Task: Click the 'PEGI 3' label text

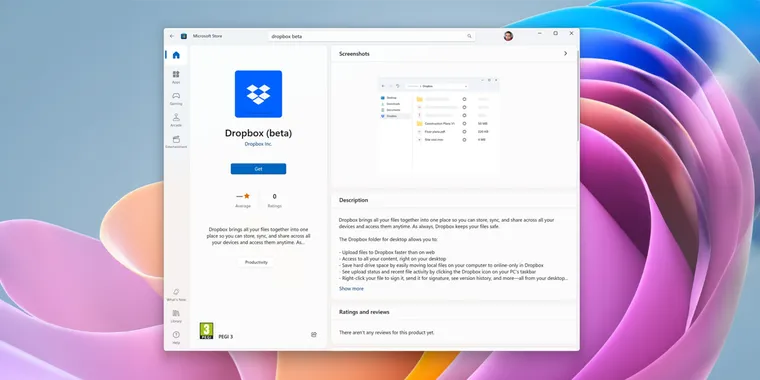Action: pos(225,336)
